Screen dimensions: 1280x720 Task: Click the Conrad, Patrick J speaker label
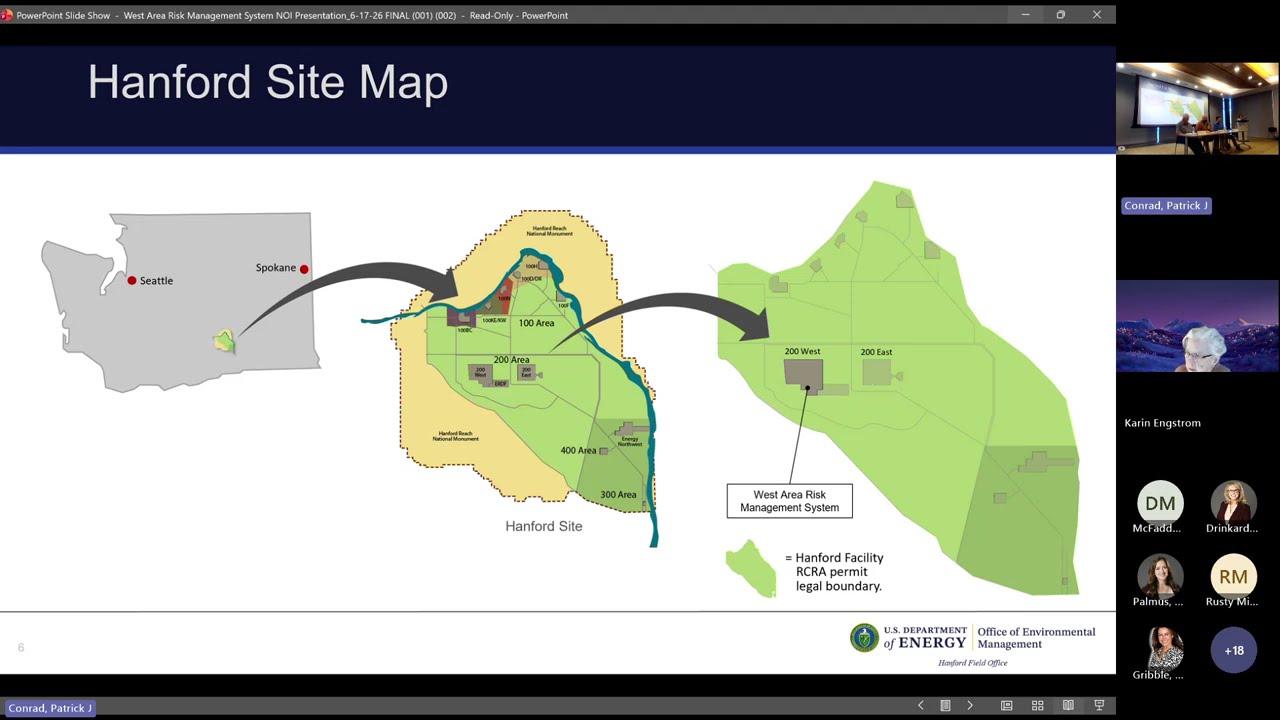tap(1166, 205)
